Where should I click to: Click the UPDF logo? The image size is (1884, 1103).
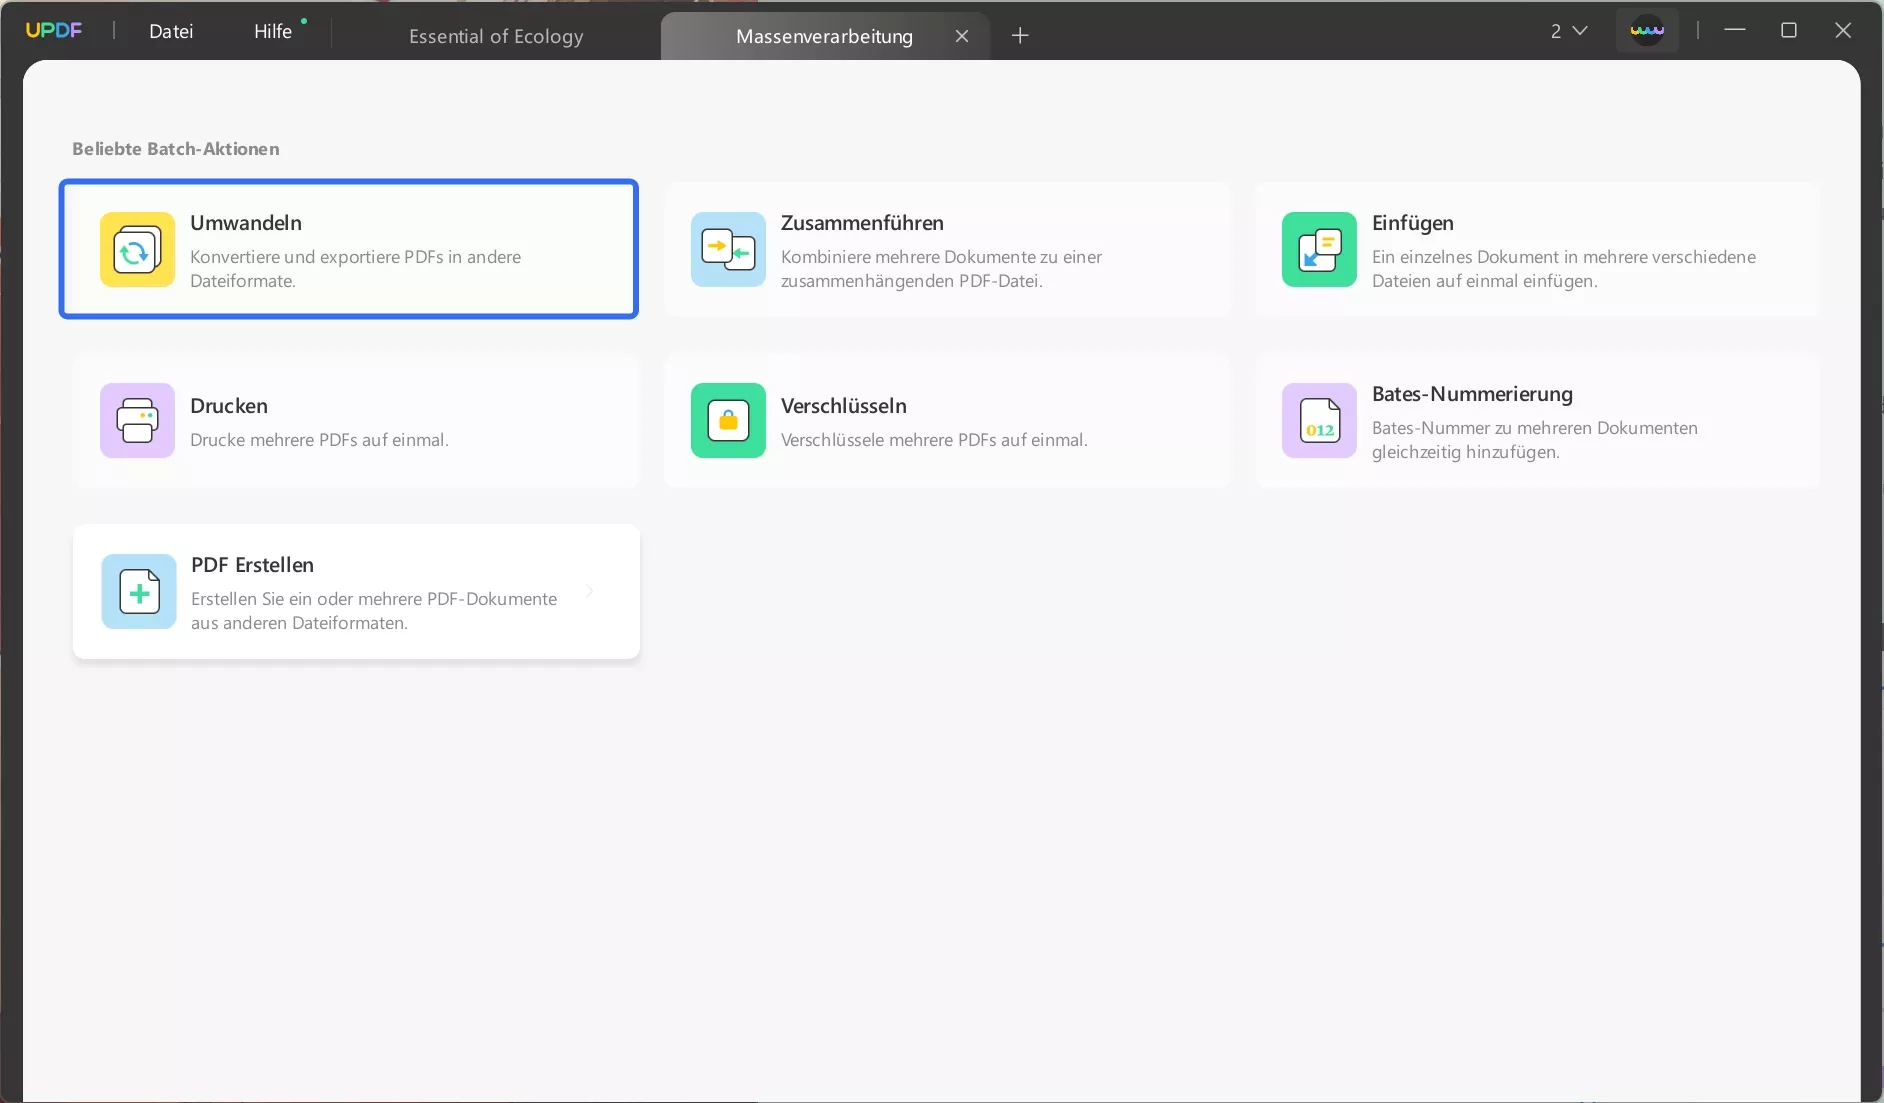[54, 30]
